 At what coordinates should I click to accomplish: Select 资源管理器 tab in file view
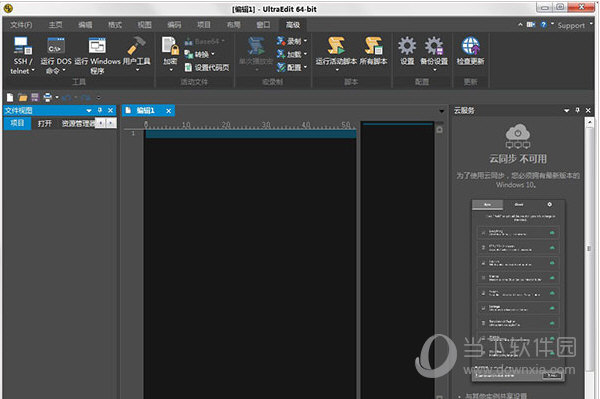click(78, 123)
